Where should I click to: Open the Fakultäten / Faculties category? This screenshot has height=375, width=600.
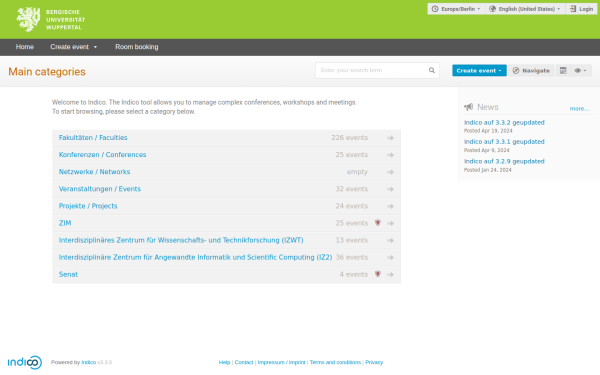(93, 138)
